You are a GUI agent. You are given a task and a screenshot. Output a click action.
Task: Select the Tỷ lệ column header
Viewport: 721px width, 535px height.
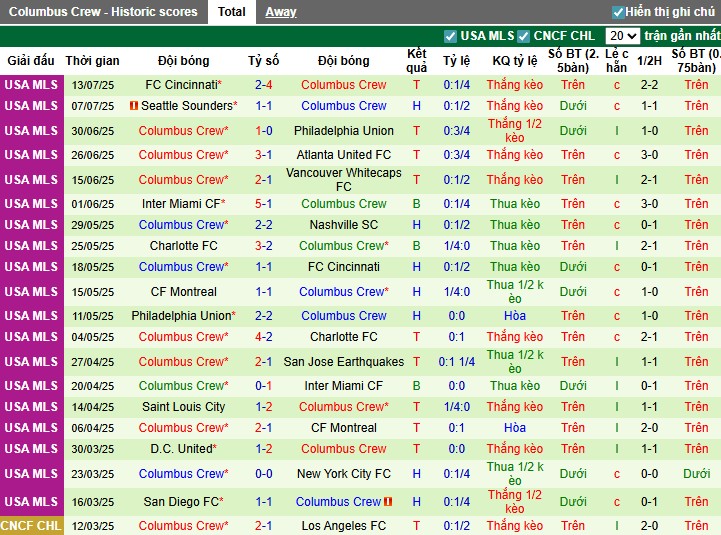click(457, 61)
